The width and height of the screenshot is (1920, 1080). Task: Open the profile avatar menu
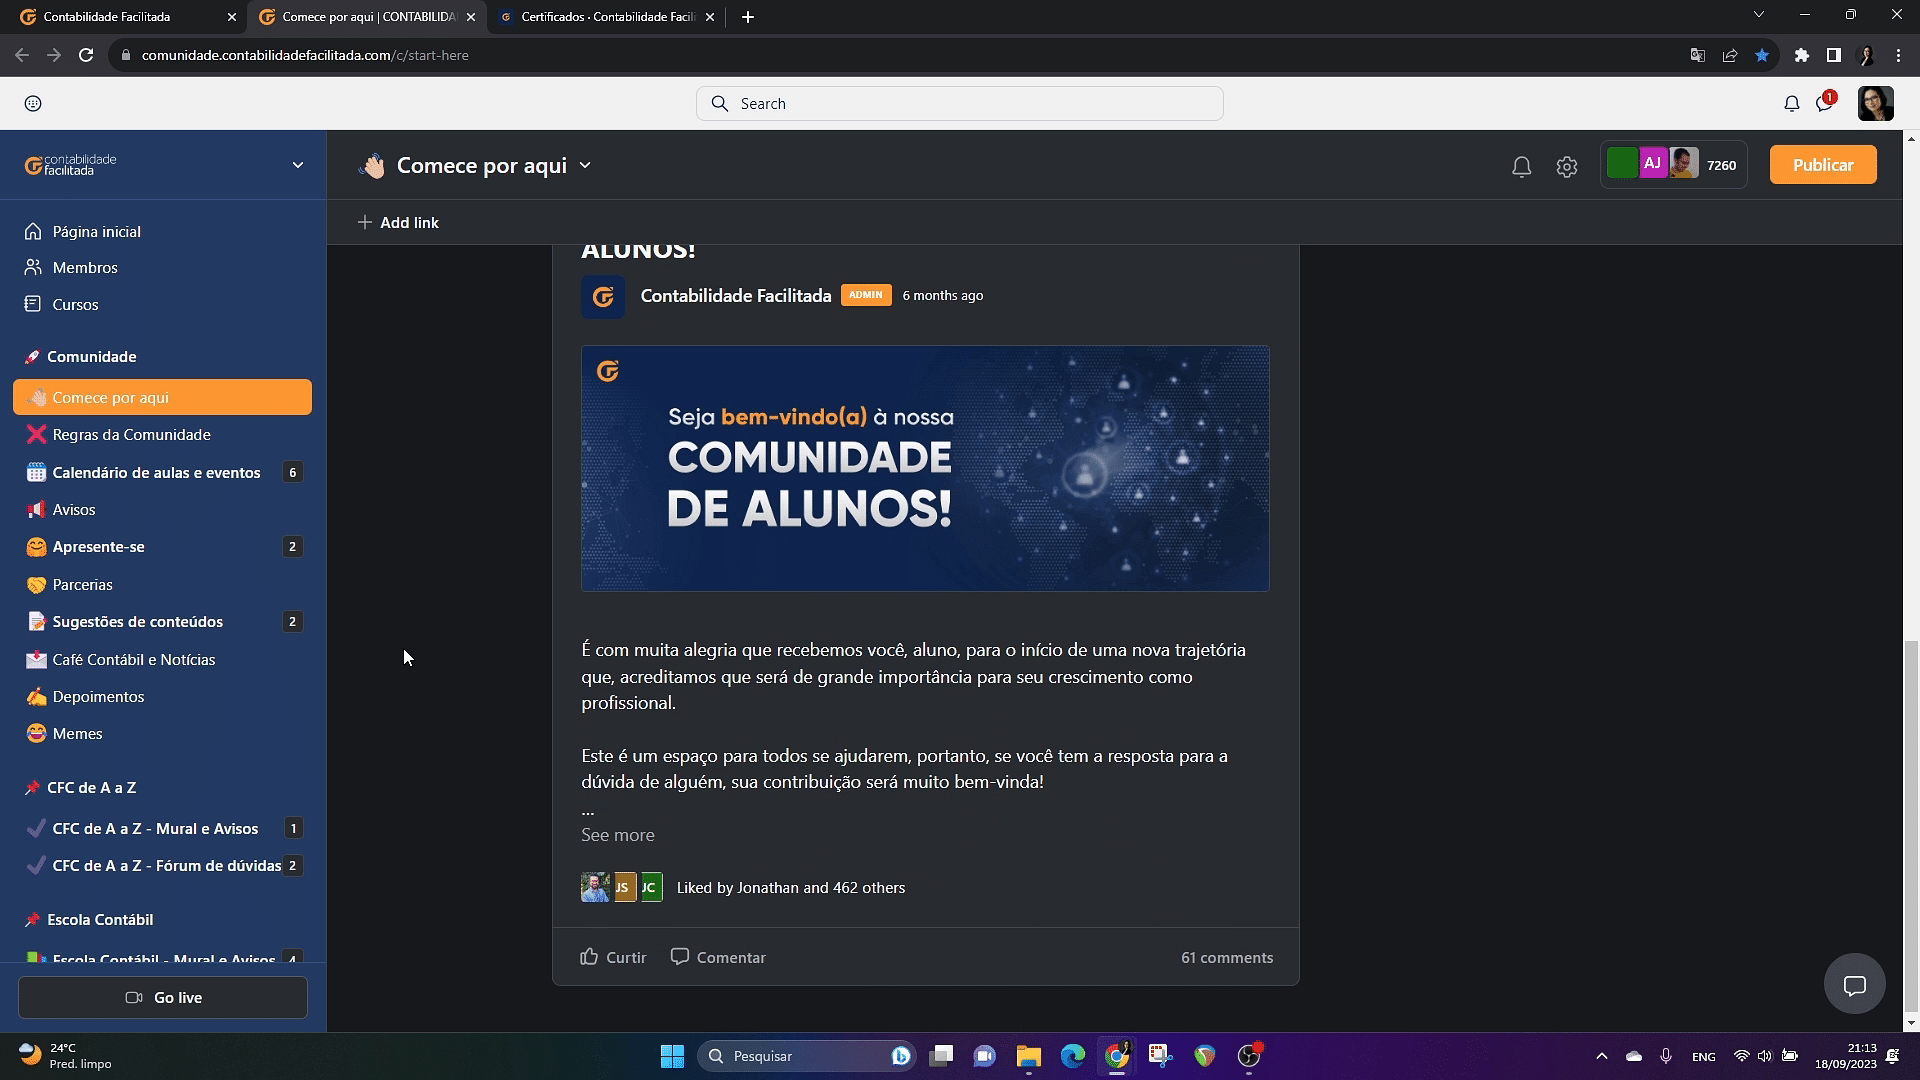point(1875,103)
